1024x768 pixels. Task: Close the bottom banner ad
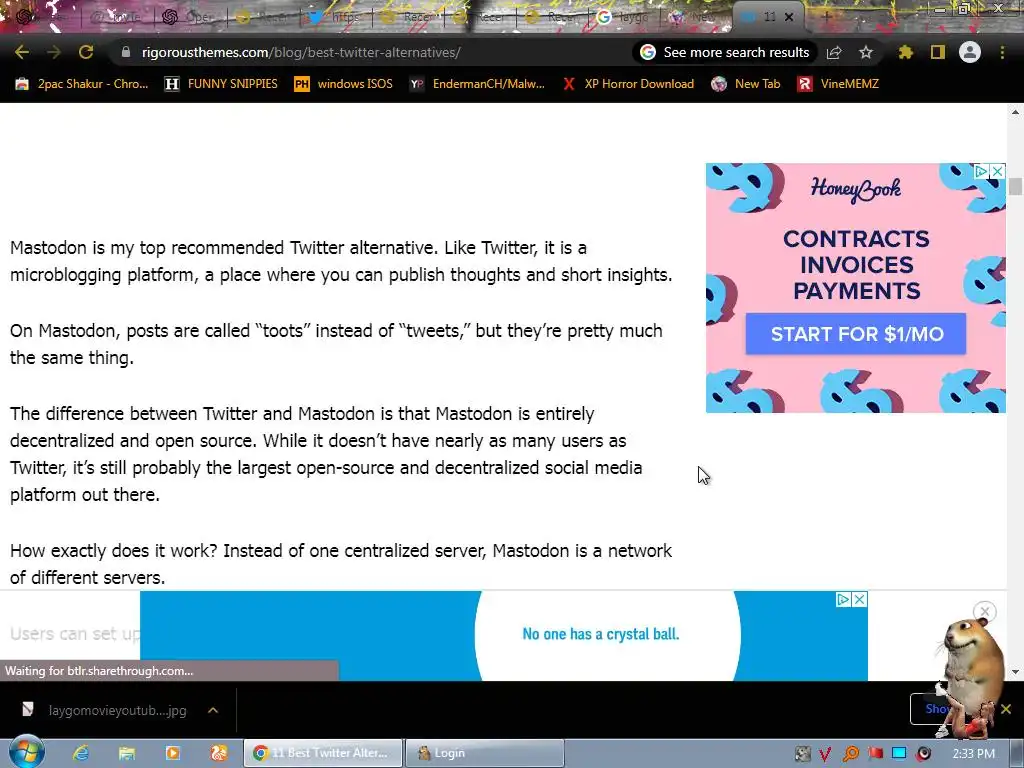[859, 599]
